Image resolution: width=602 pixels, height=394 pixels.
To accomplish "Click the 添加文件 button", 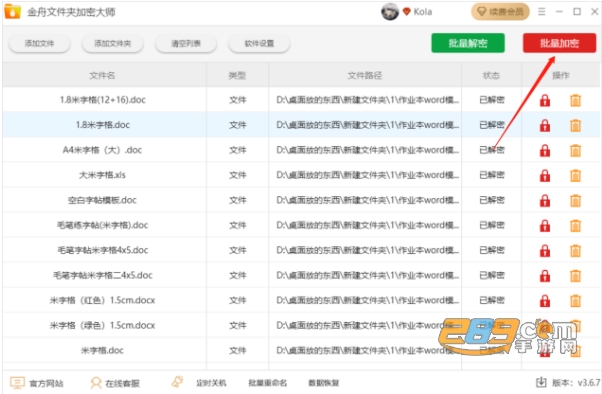I will [x=39, y=43].
